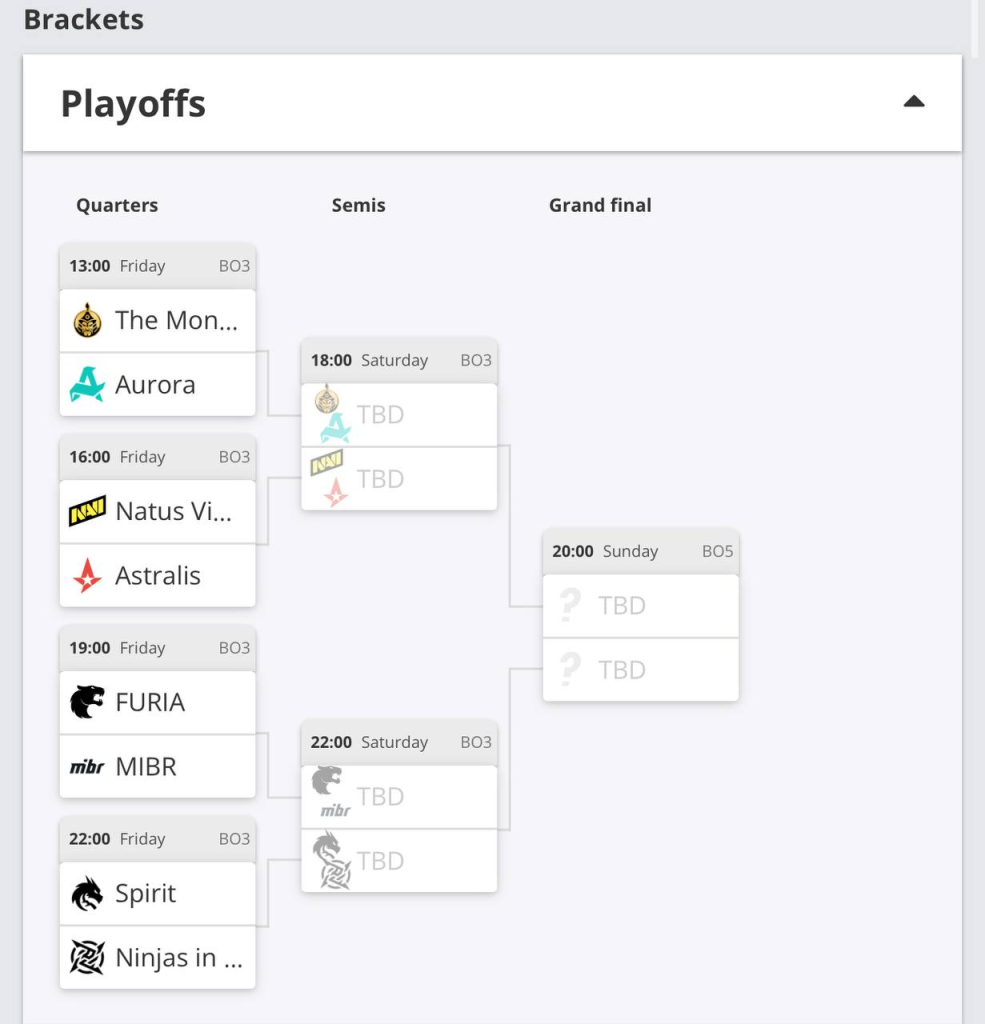Open the Playoffs header panel

click(492, 103)
